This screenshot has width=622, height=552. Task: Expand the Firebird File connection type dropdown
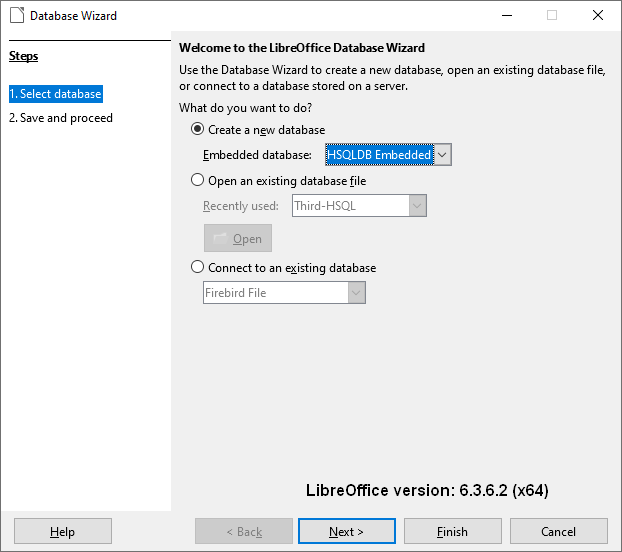coord(356,293)
